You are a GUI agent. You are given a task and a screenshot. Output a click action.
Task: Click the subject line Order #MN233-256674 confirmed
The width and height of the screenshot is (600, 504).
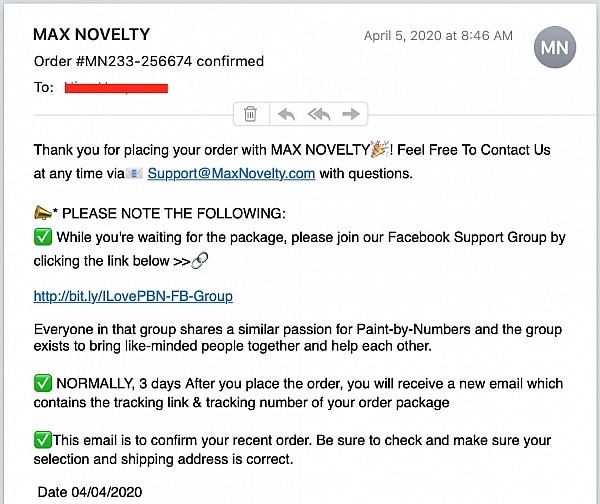[149, 61]
